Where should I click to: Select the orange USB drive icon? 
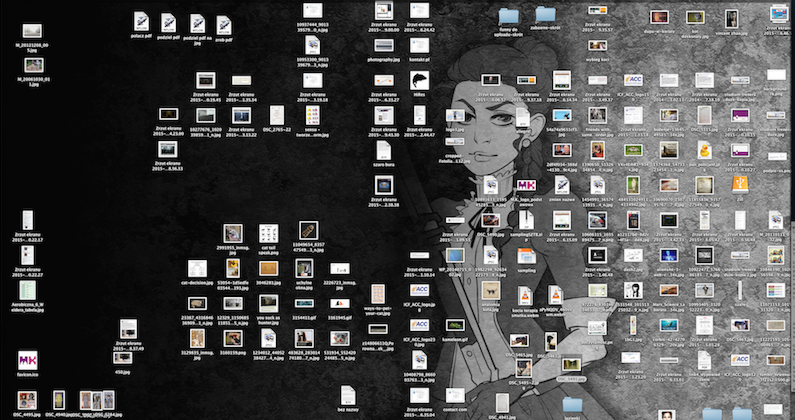pos(740,185)
